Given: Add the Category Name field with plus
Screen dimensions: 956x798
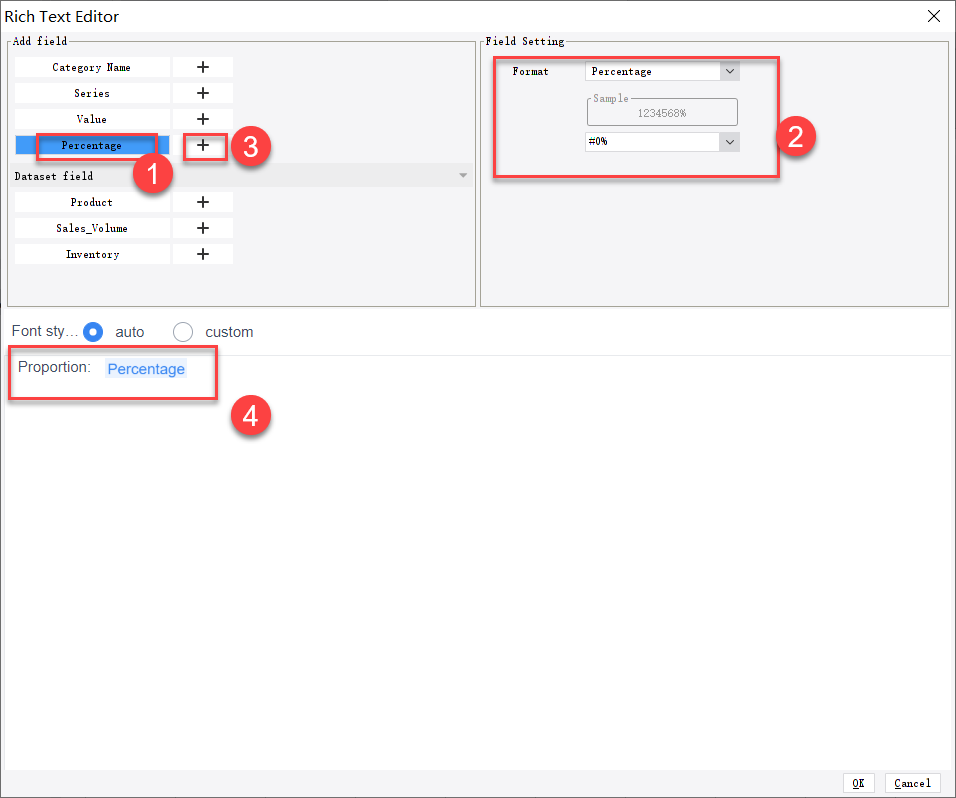Looking at the screenshot, I should [202, 67].
